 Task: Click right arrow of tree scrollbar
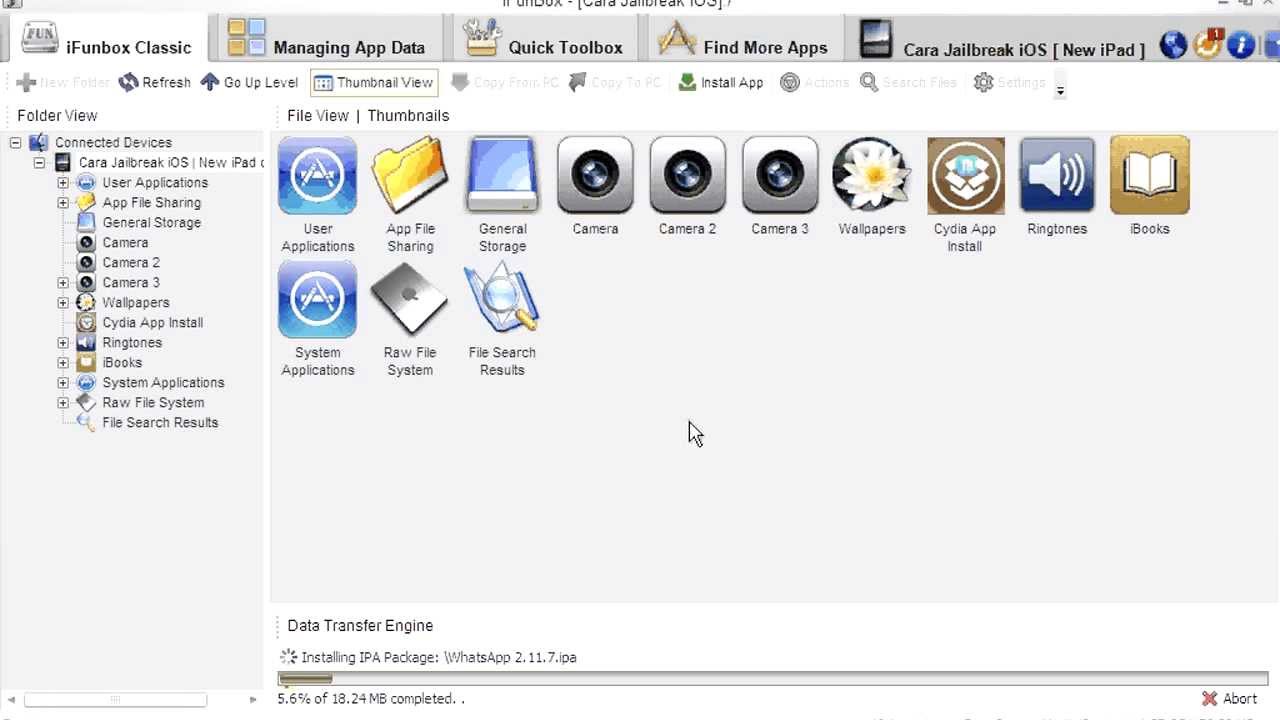(x=253, y=700)
